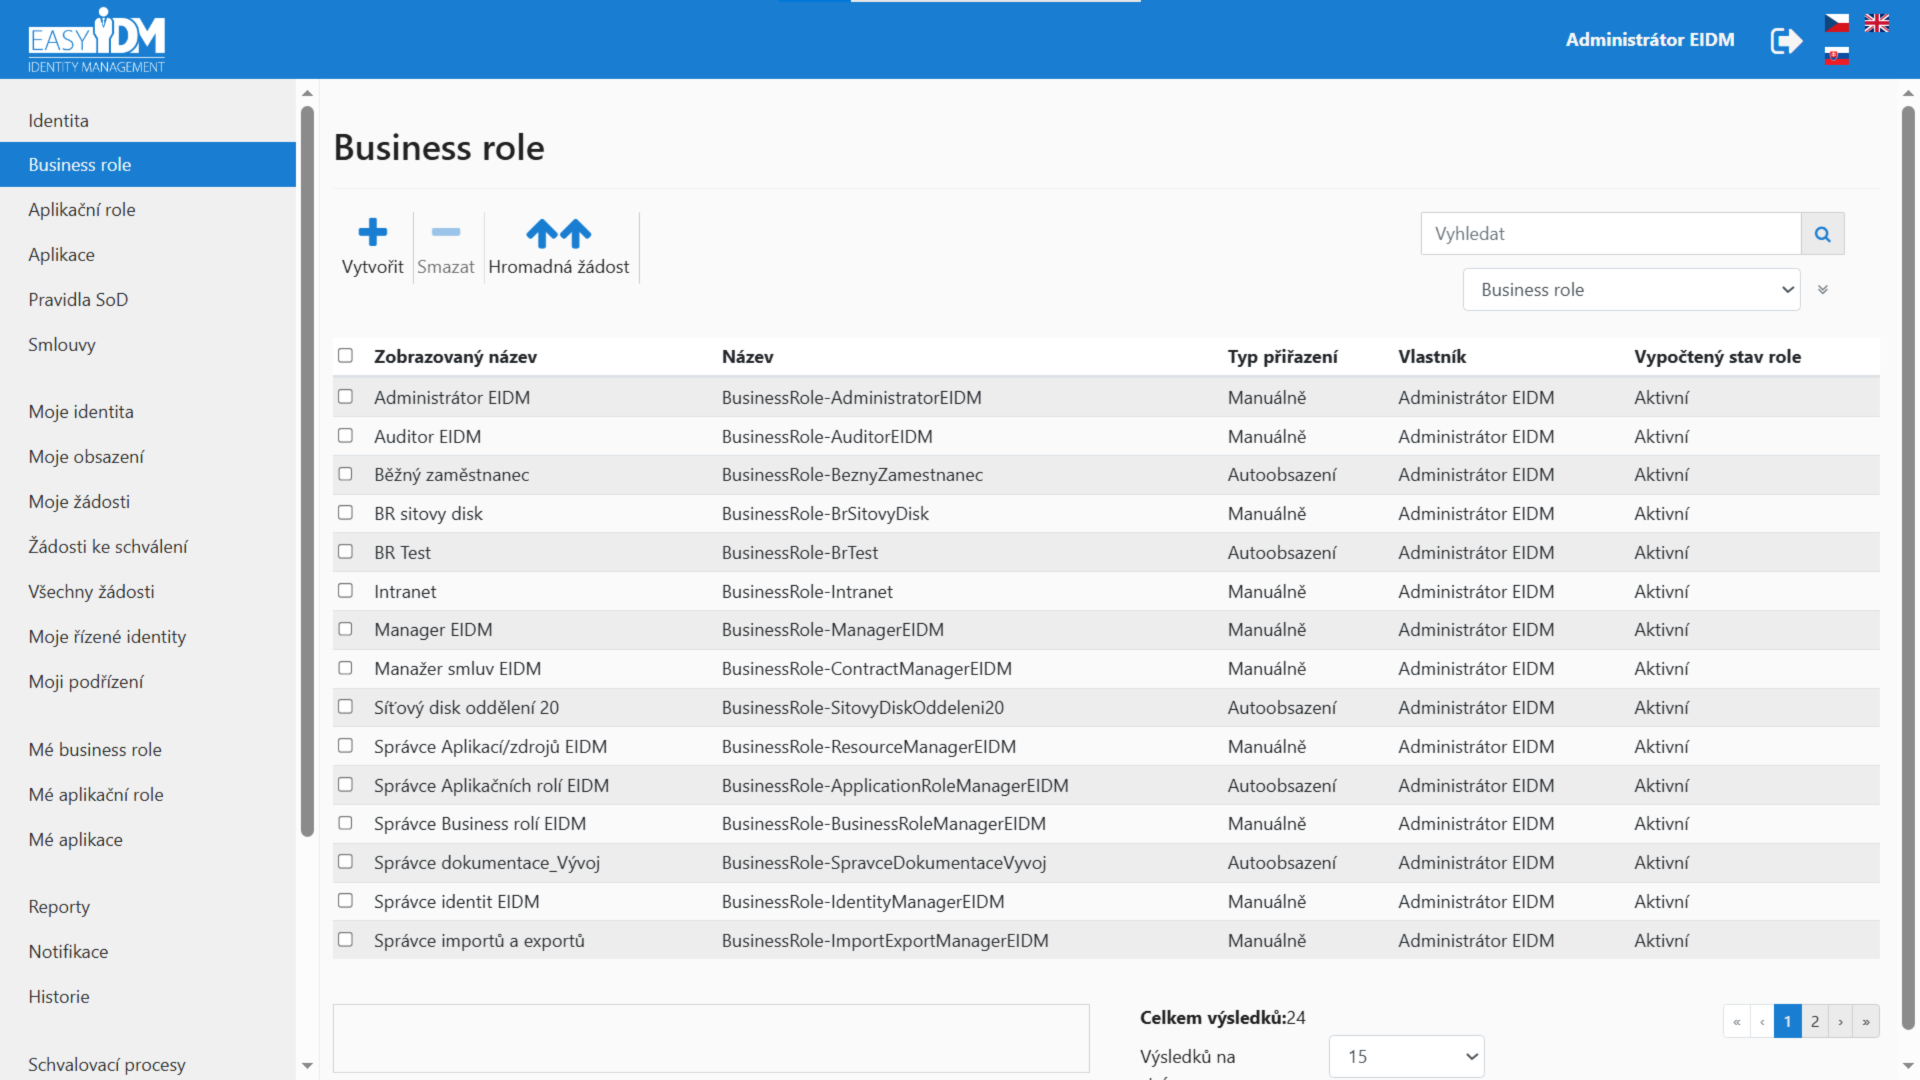Click the search magnifier icon

point(1822,234)
